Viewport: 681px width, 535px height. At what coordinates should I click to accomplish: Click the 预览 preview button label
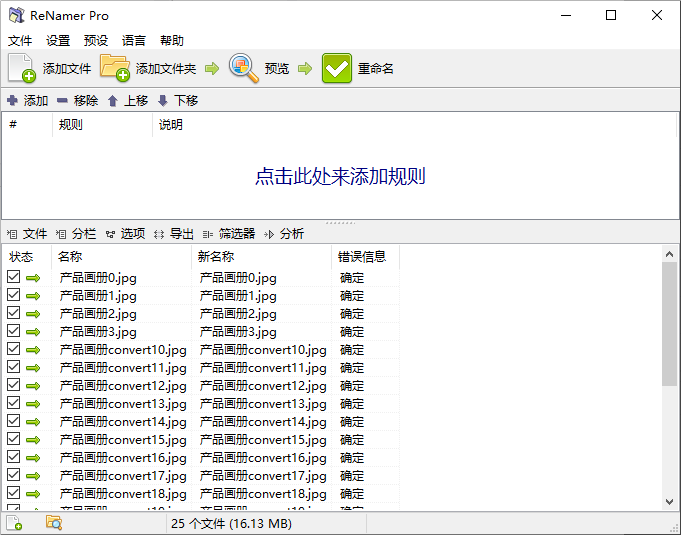(277, 69)
